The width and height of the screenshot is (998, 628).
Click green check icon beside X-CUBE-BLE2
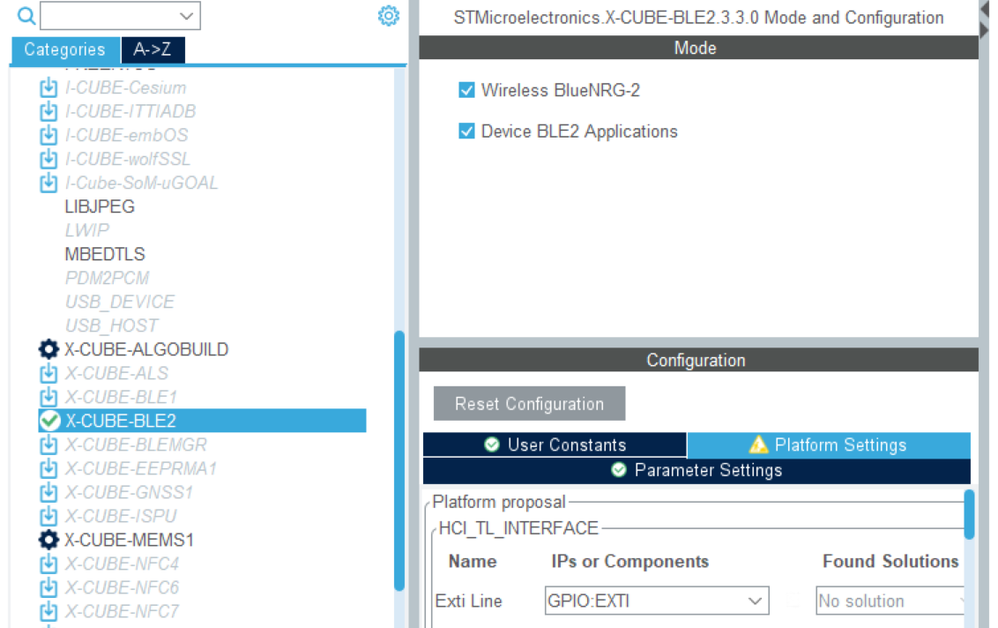(49, 421)
